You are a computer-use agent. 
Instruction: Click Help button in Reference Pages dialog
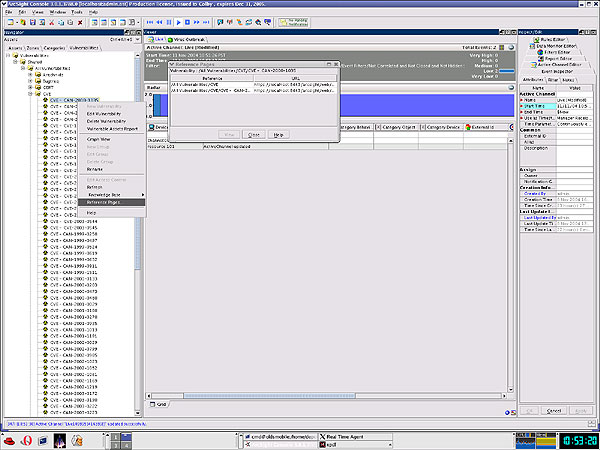coord(277,133)
